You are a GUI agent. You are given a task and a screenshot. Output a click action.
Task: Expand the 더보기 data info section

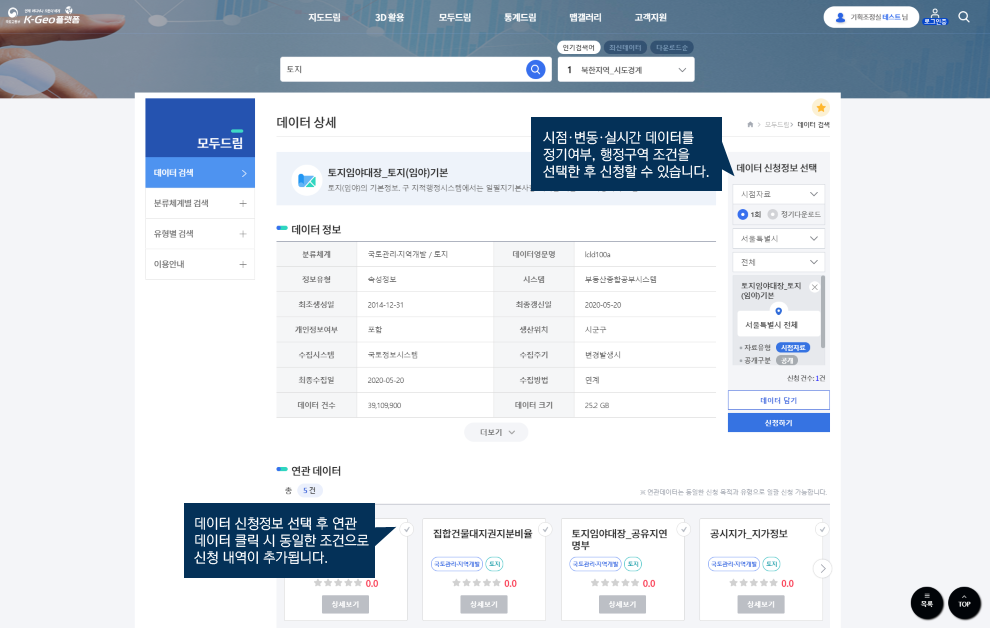(496, 432)
